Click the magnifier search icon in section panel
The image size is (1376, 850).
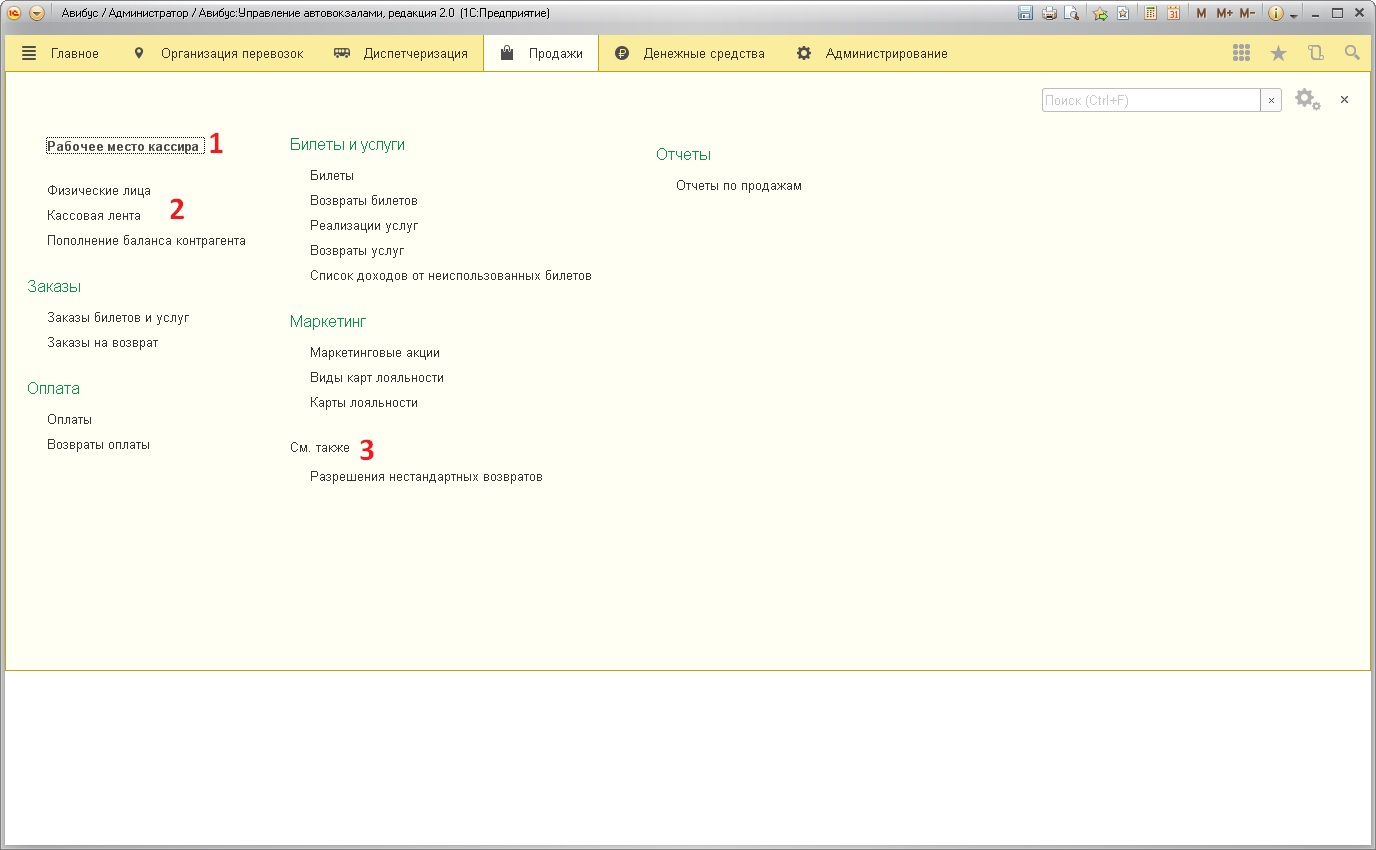coord(1352,54)
